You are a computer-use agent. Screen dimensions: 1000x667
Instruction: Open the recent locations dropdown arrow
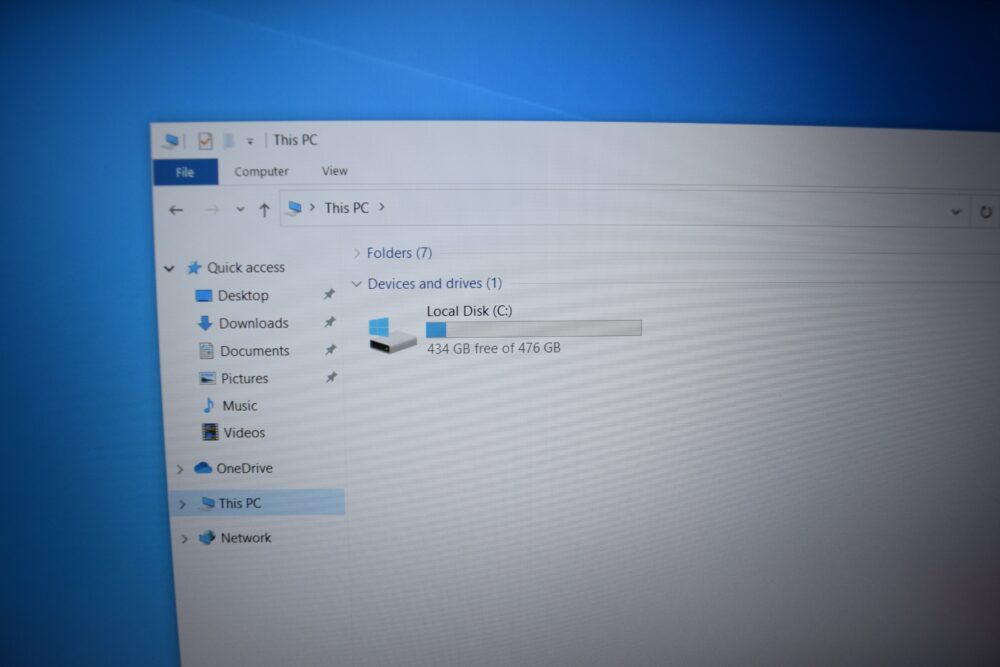[240, 209]
